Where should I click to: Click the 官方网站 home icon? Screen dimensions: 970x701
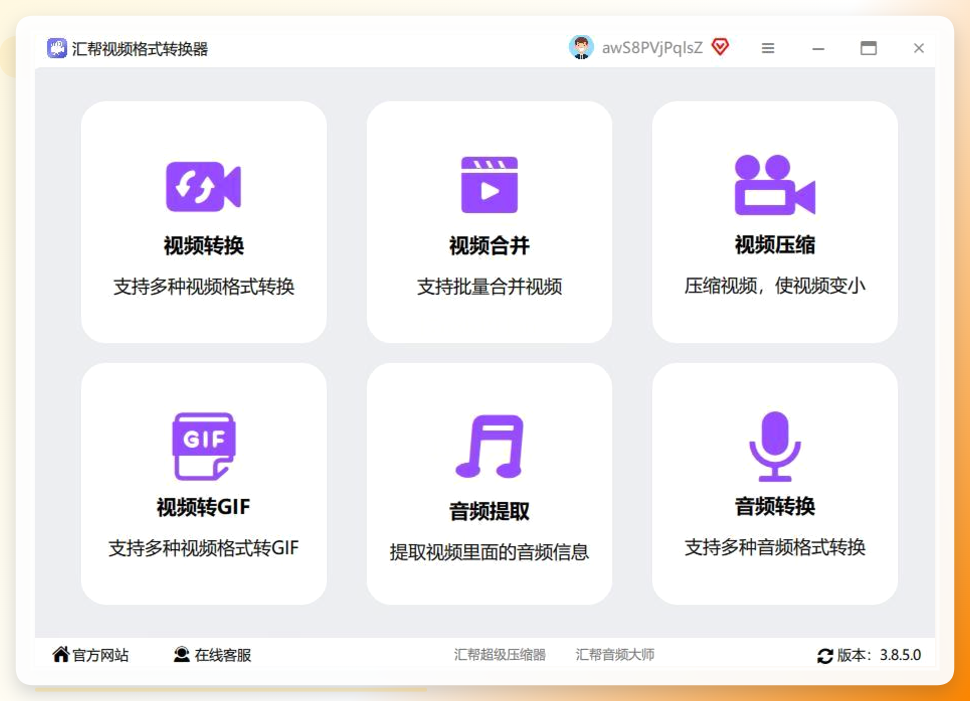tap(61, 654)
